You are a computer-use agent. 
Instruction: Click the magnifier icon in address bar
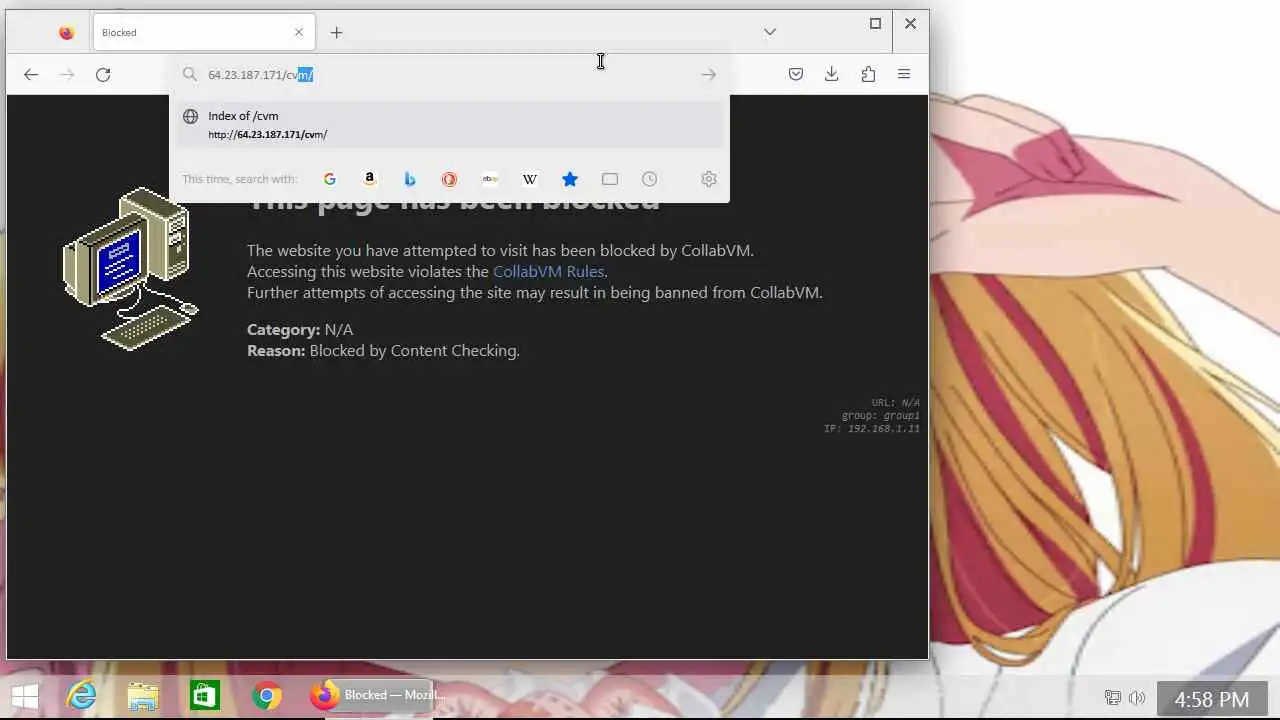pyautogui.click(x=190, y=75)
